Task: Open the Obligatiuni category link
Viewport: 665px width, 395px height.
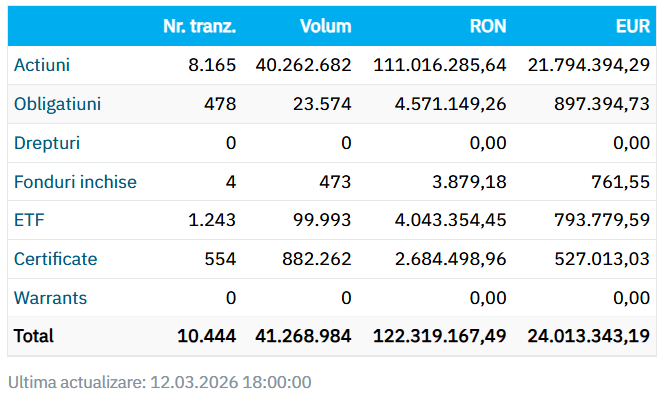Action: [x=57, y=104]
